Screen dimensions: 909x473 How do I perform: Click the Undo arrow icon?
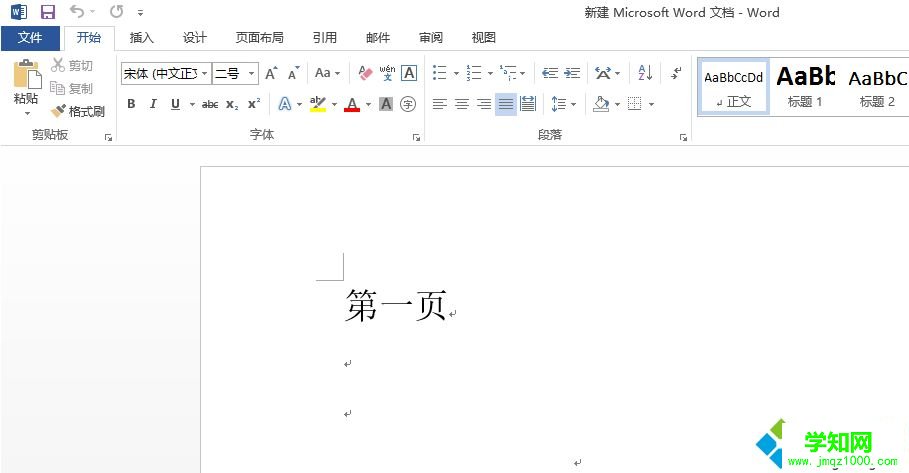point(77,11)
